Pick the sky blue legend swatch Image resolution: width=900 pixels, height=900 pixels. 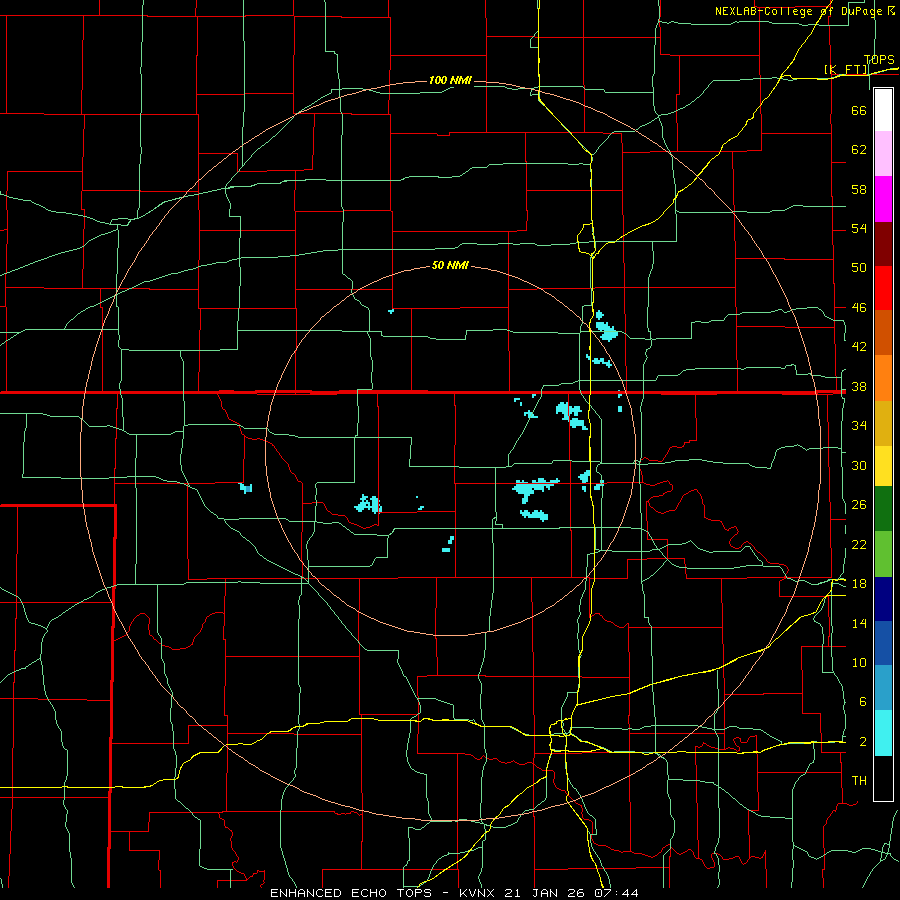coord(883,688)
